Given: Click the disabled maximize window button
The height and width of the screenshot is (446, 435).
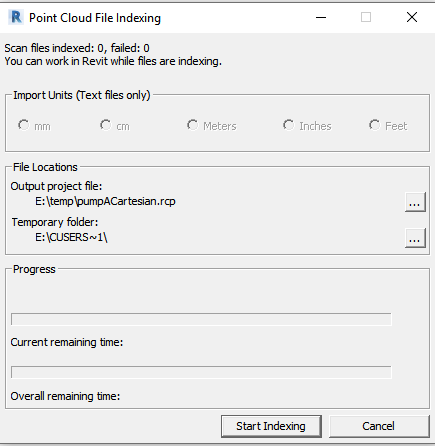Looking at the screenshot, I should [x=366, y=17].
